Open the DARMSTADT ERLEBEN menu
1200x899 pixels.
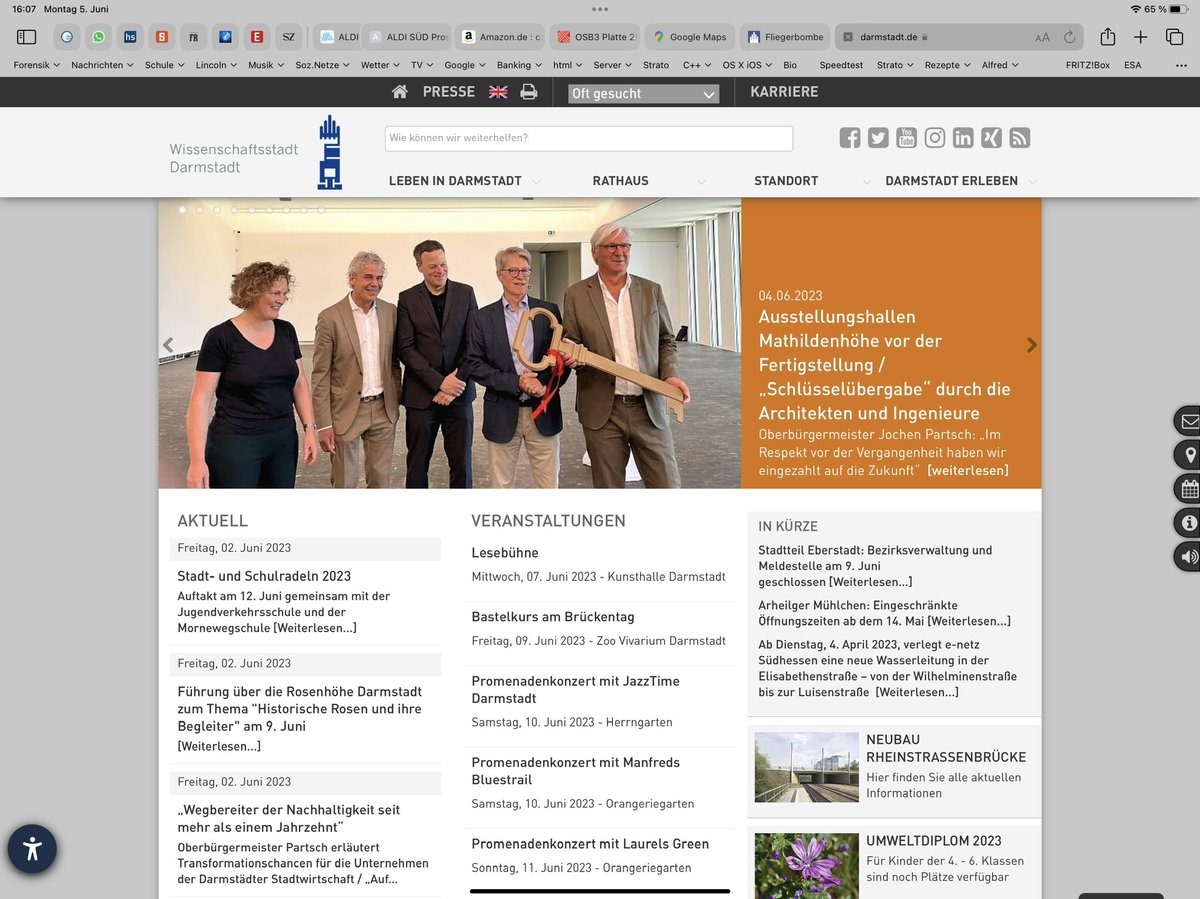click(951, 181)
